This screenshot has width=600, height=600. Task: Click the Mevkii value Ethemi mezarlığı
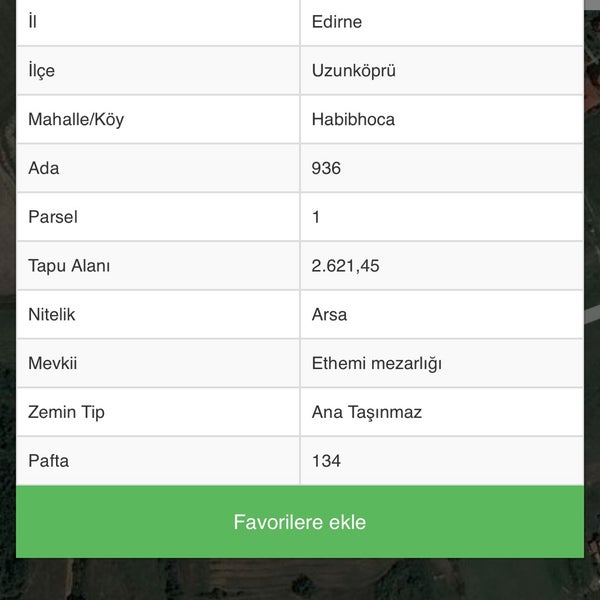click(x=377, y=364)
